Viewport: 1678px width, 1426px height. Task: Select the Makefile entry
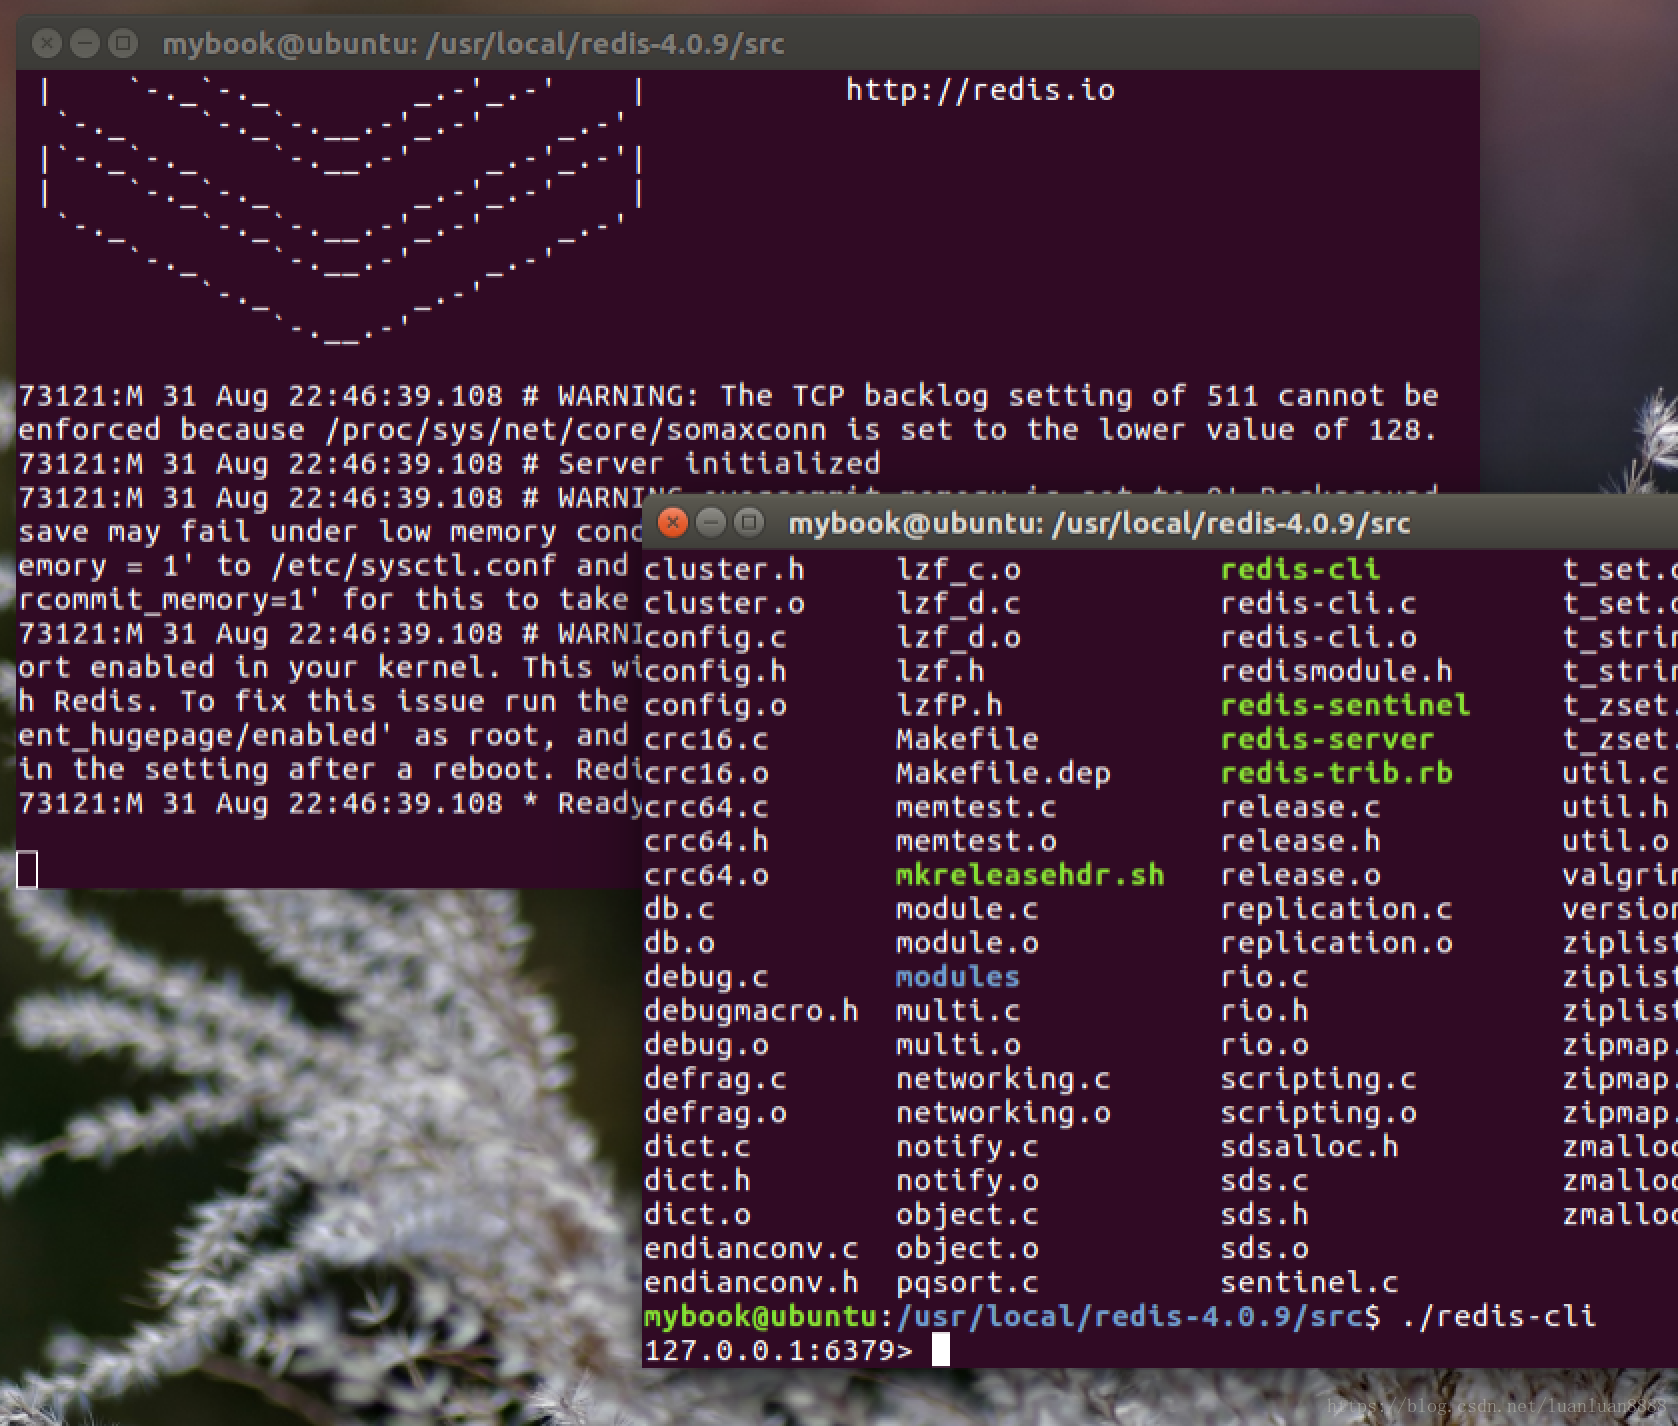tap(967, 739)
